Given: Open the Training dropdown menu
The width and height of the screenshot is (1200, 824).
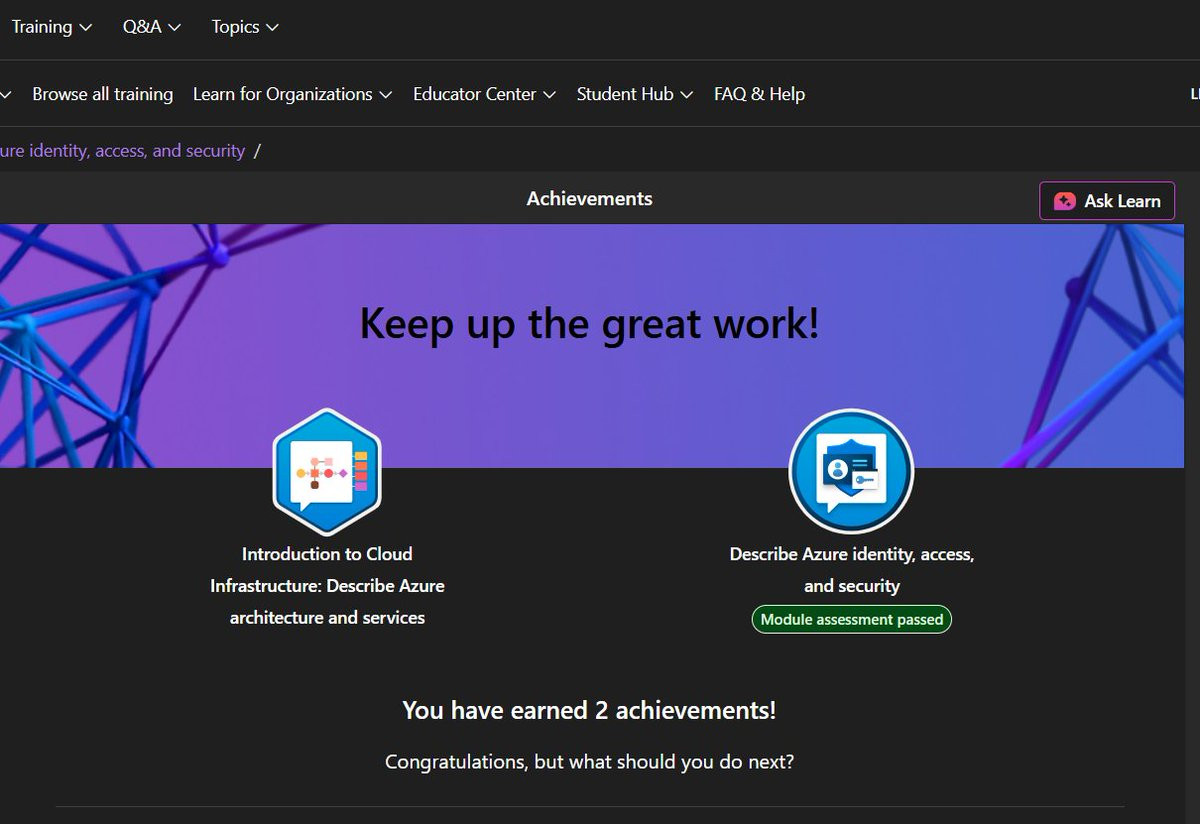Looking at the screenshot, I should point(50,27).
